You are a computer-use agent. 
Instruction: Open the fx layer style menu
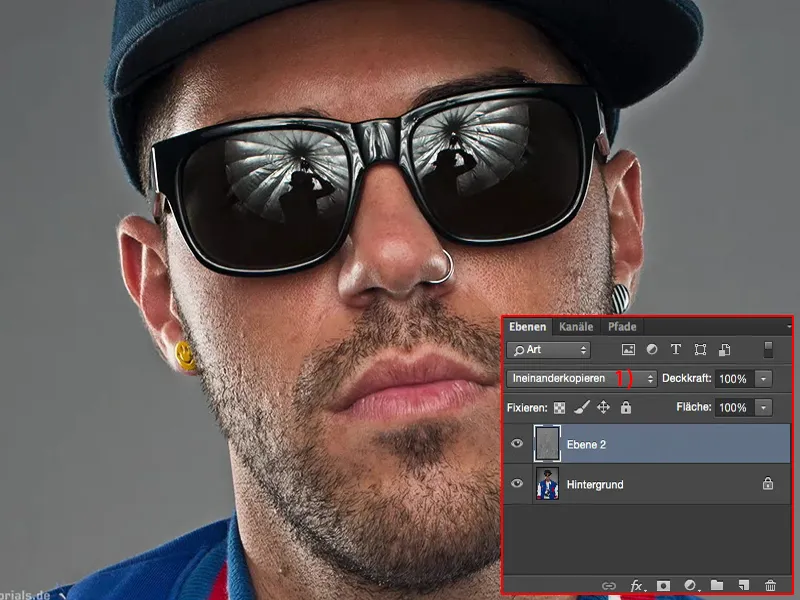pyautogui.click(x=637, y=586)
